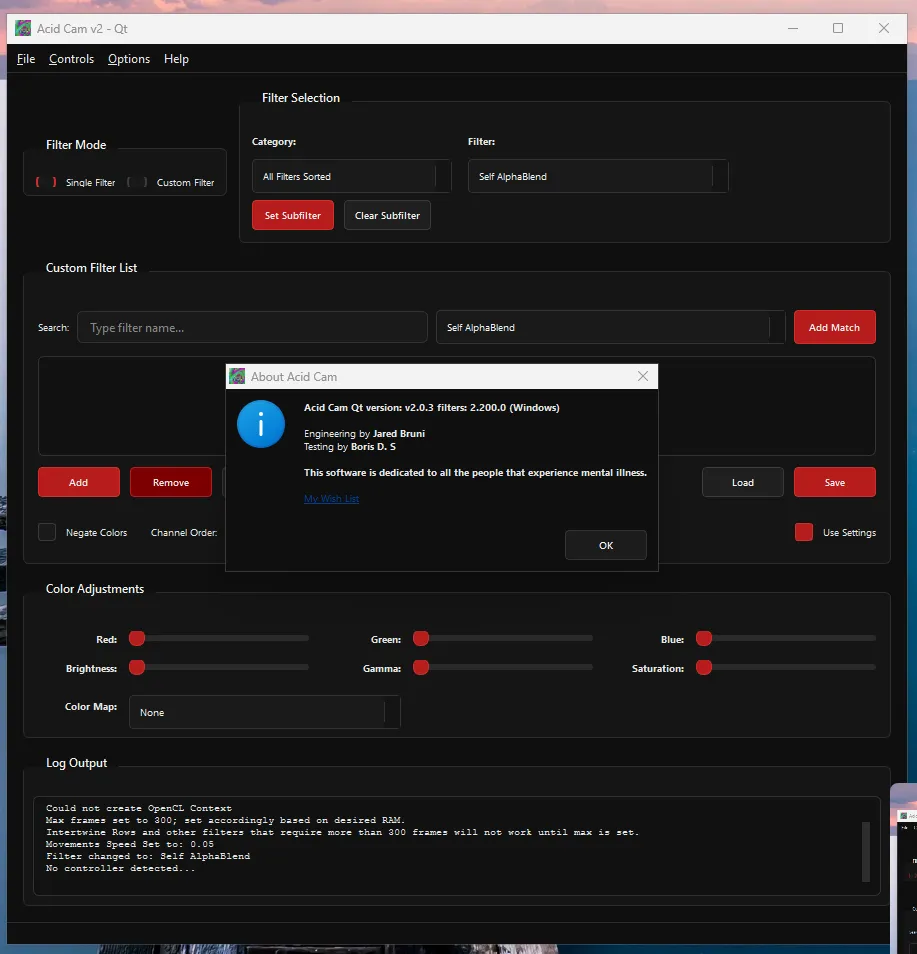Click the Brightness slider handle

coord(137,667)
